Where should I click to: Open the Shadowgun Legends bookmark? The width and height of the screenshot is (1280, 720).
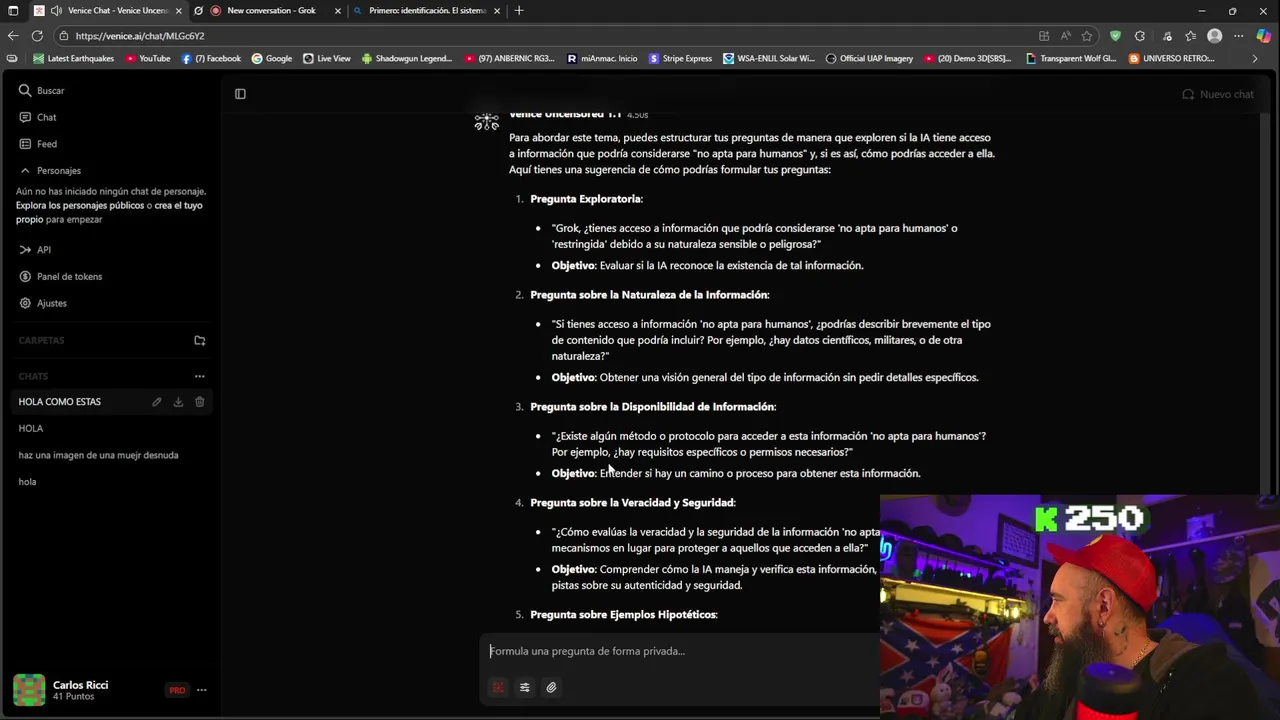point(407,59)
